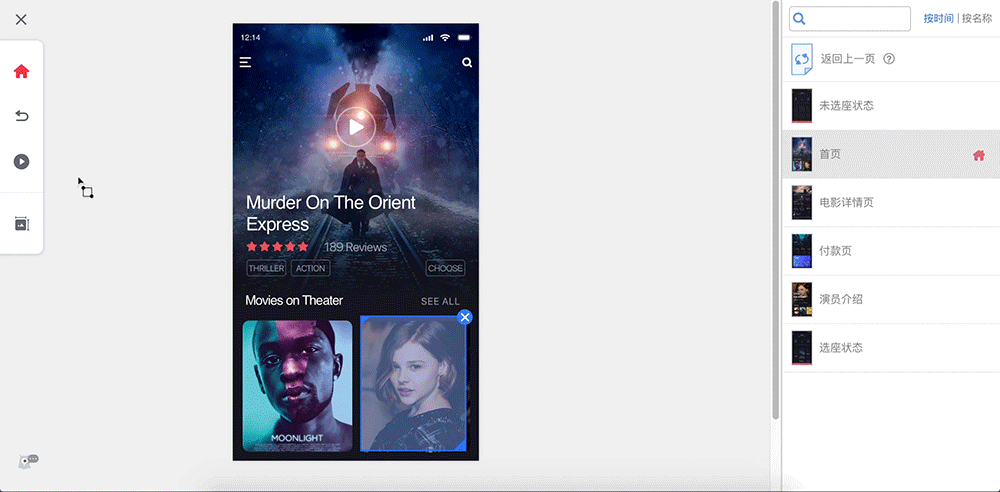Click the 电影详情页 page thumbnail
The image size is (1000, 492).
click(x=802, y=203)
